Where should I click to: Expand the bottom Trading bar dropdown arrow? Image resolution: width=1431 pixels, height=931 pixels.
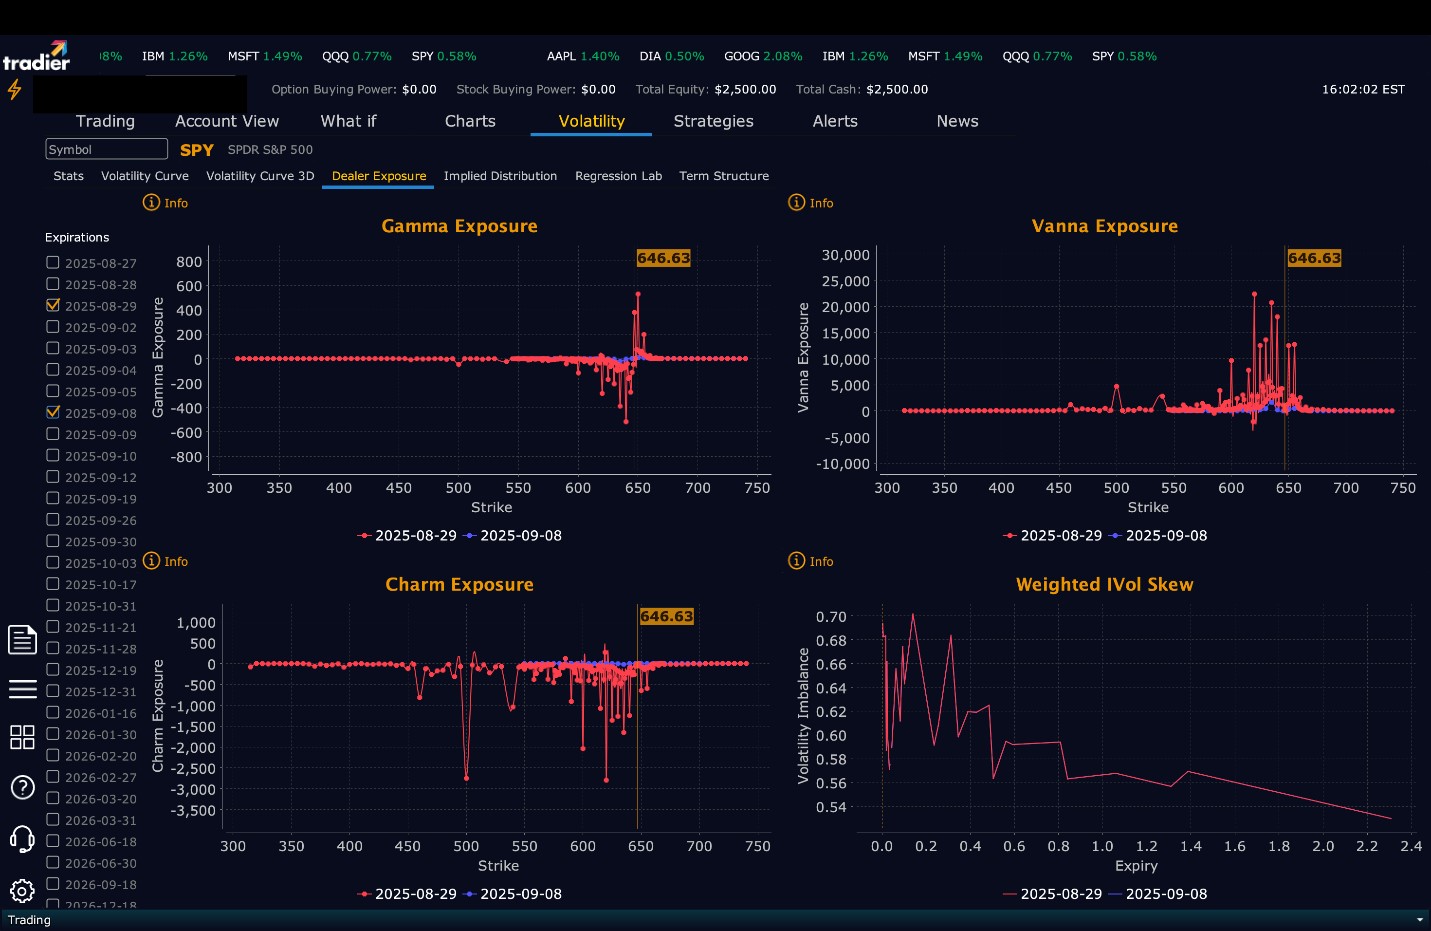click(x=1419, y=920)
